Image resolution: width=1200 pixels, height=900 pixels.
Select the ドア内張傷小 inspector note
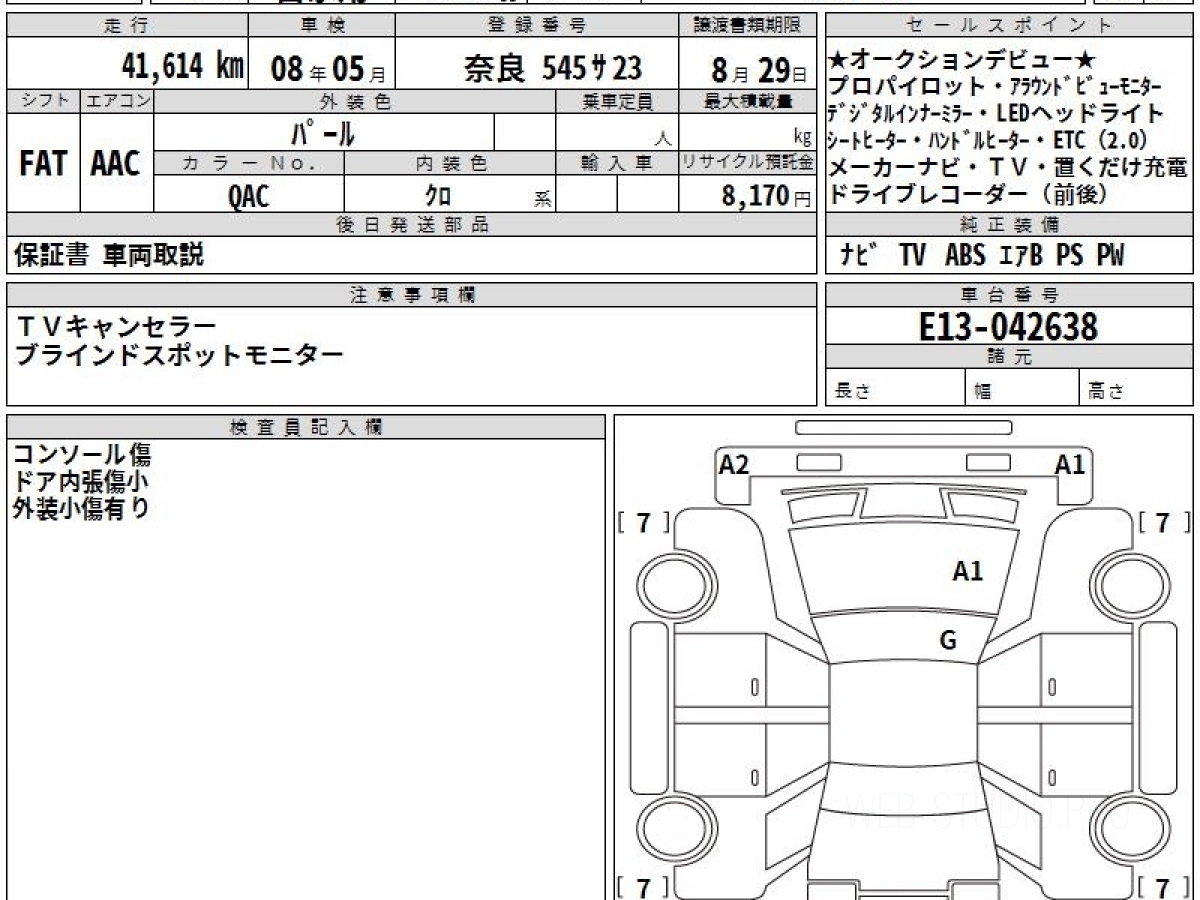pos(82,482)
